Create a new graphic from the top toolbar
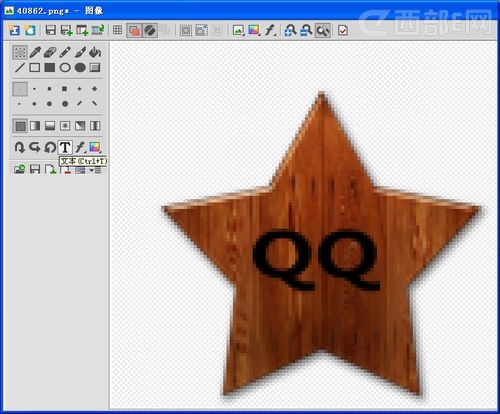This screenshot has width=500, height=414. tap(14, 30)
